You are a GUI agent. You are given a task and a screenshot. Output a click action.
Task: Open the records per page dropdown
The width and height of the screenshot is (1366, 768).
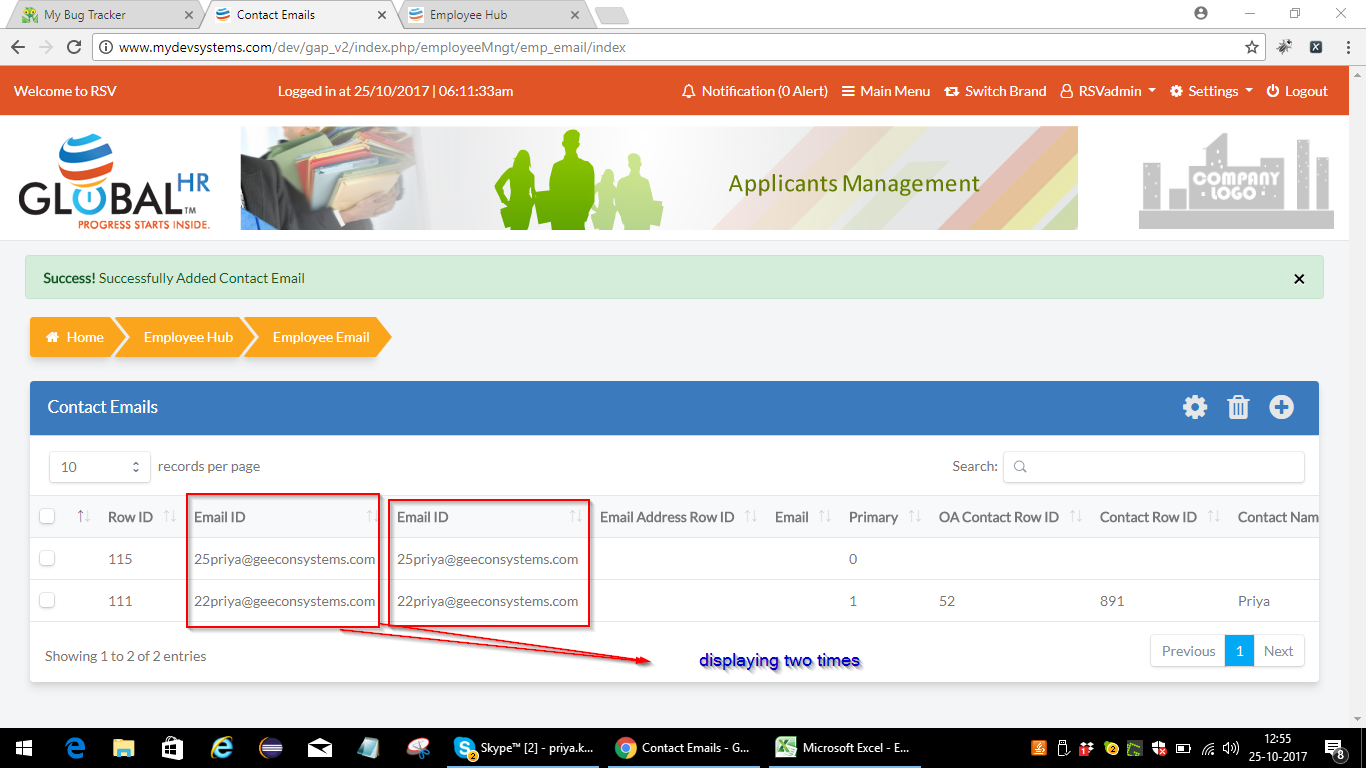(x=98, y=467)
